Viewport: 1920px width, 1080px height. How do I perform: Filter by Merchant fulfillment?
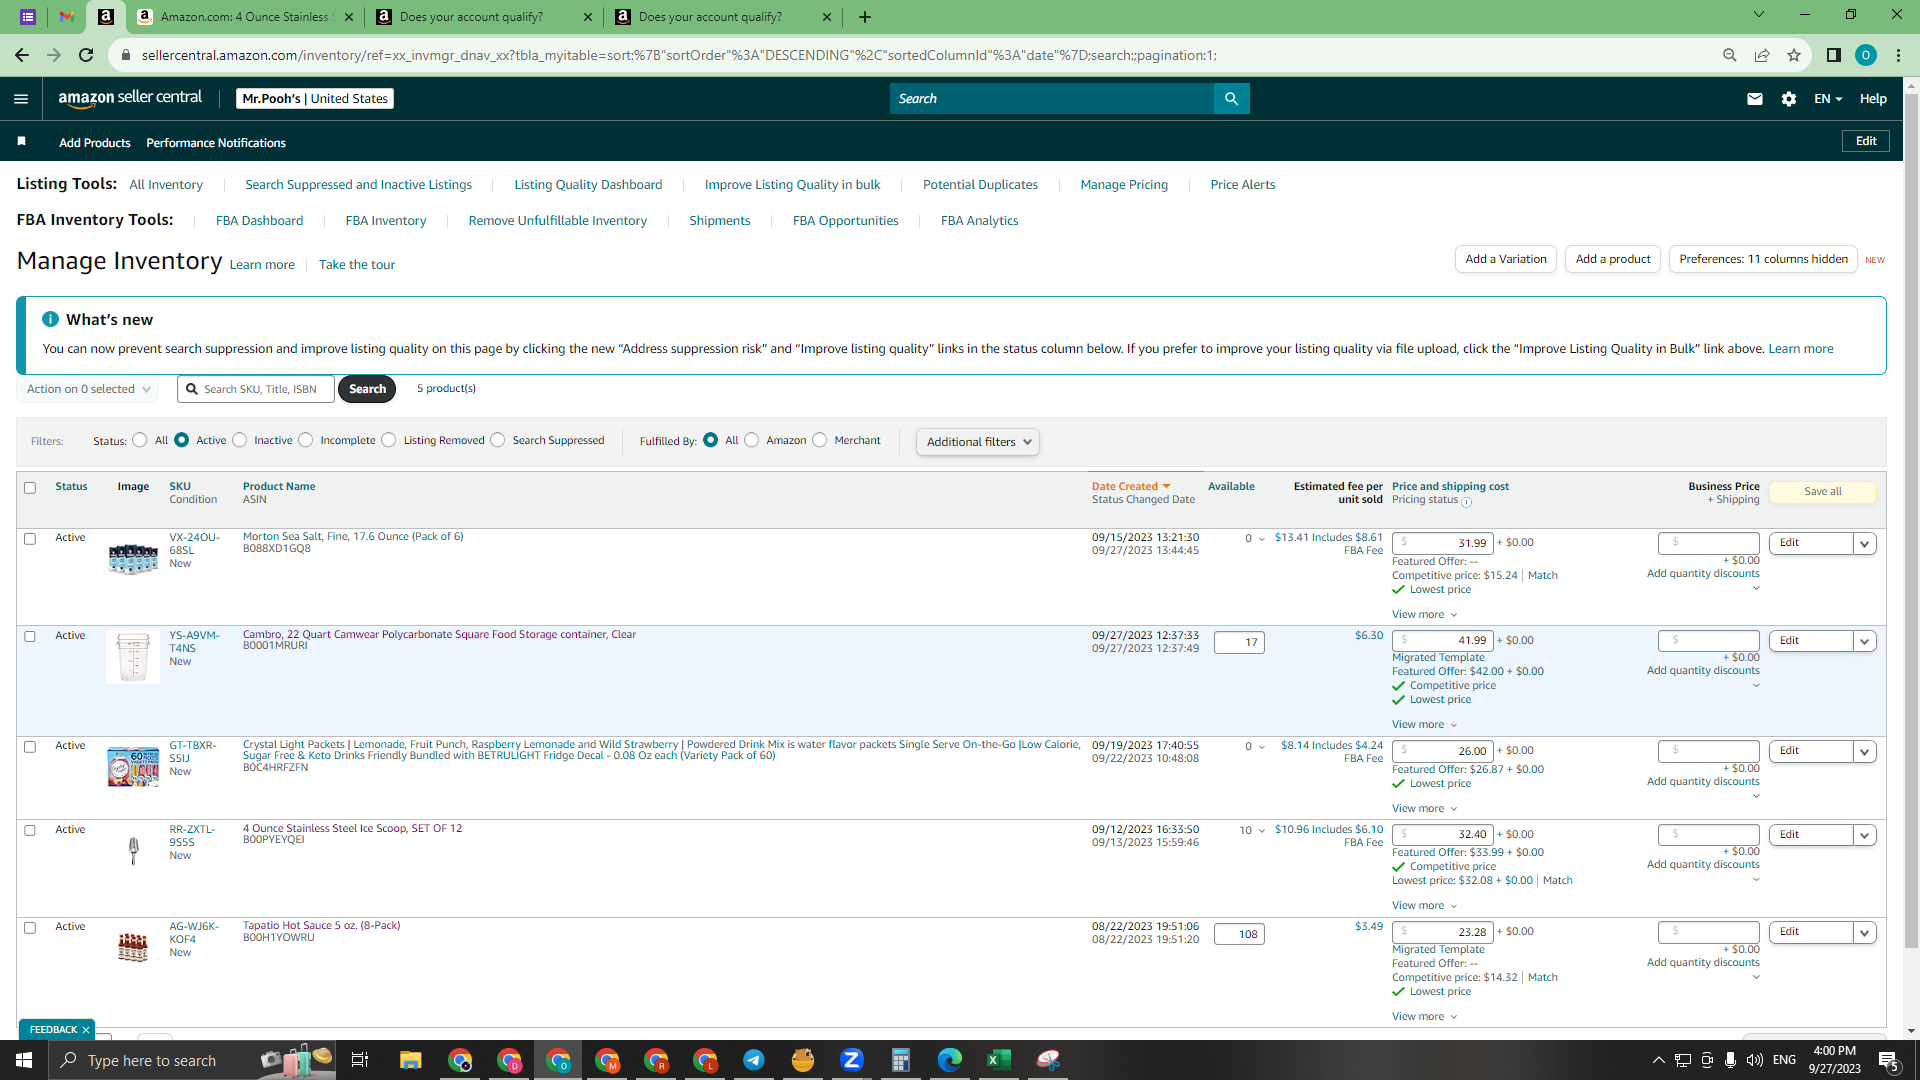[820, 440]
